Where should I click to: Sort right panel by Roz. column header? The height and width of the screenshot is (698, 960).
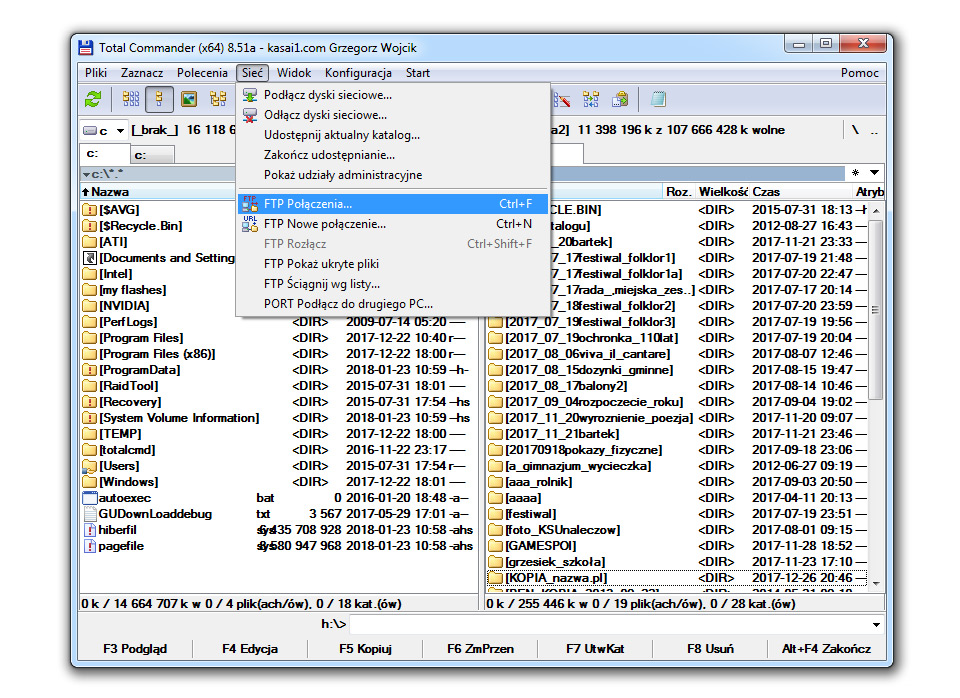[x=678, y=192]
